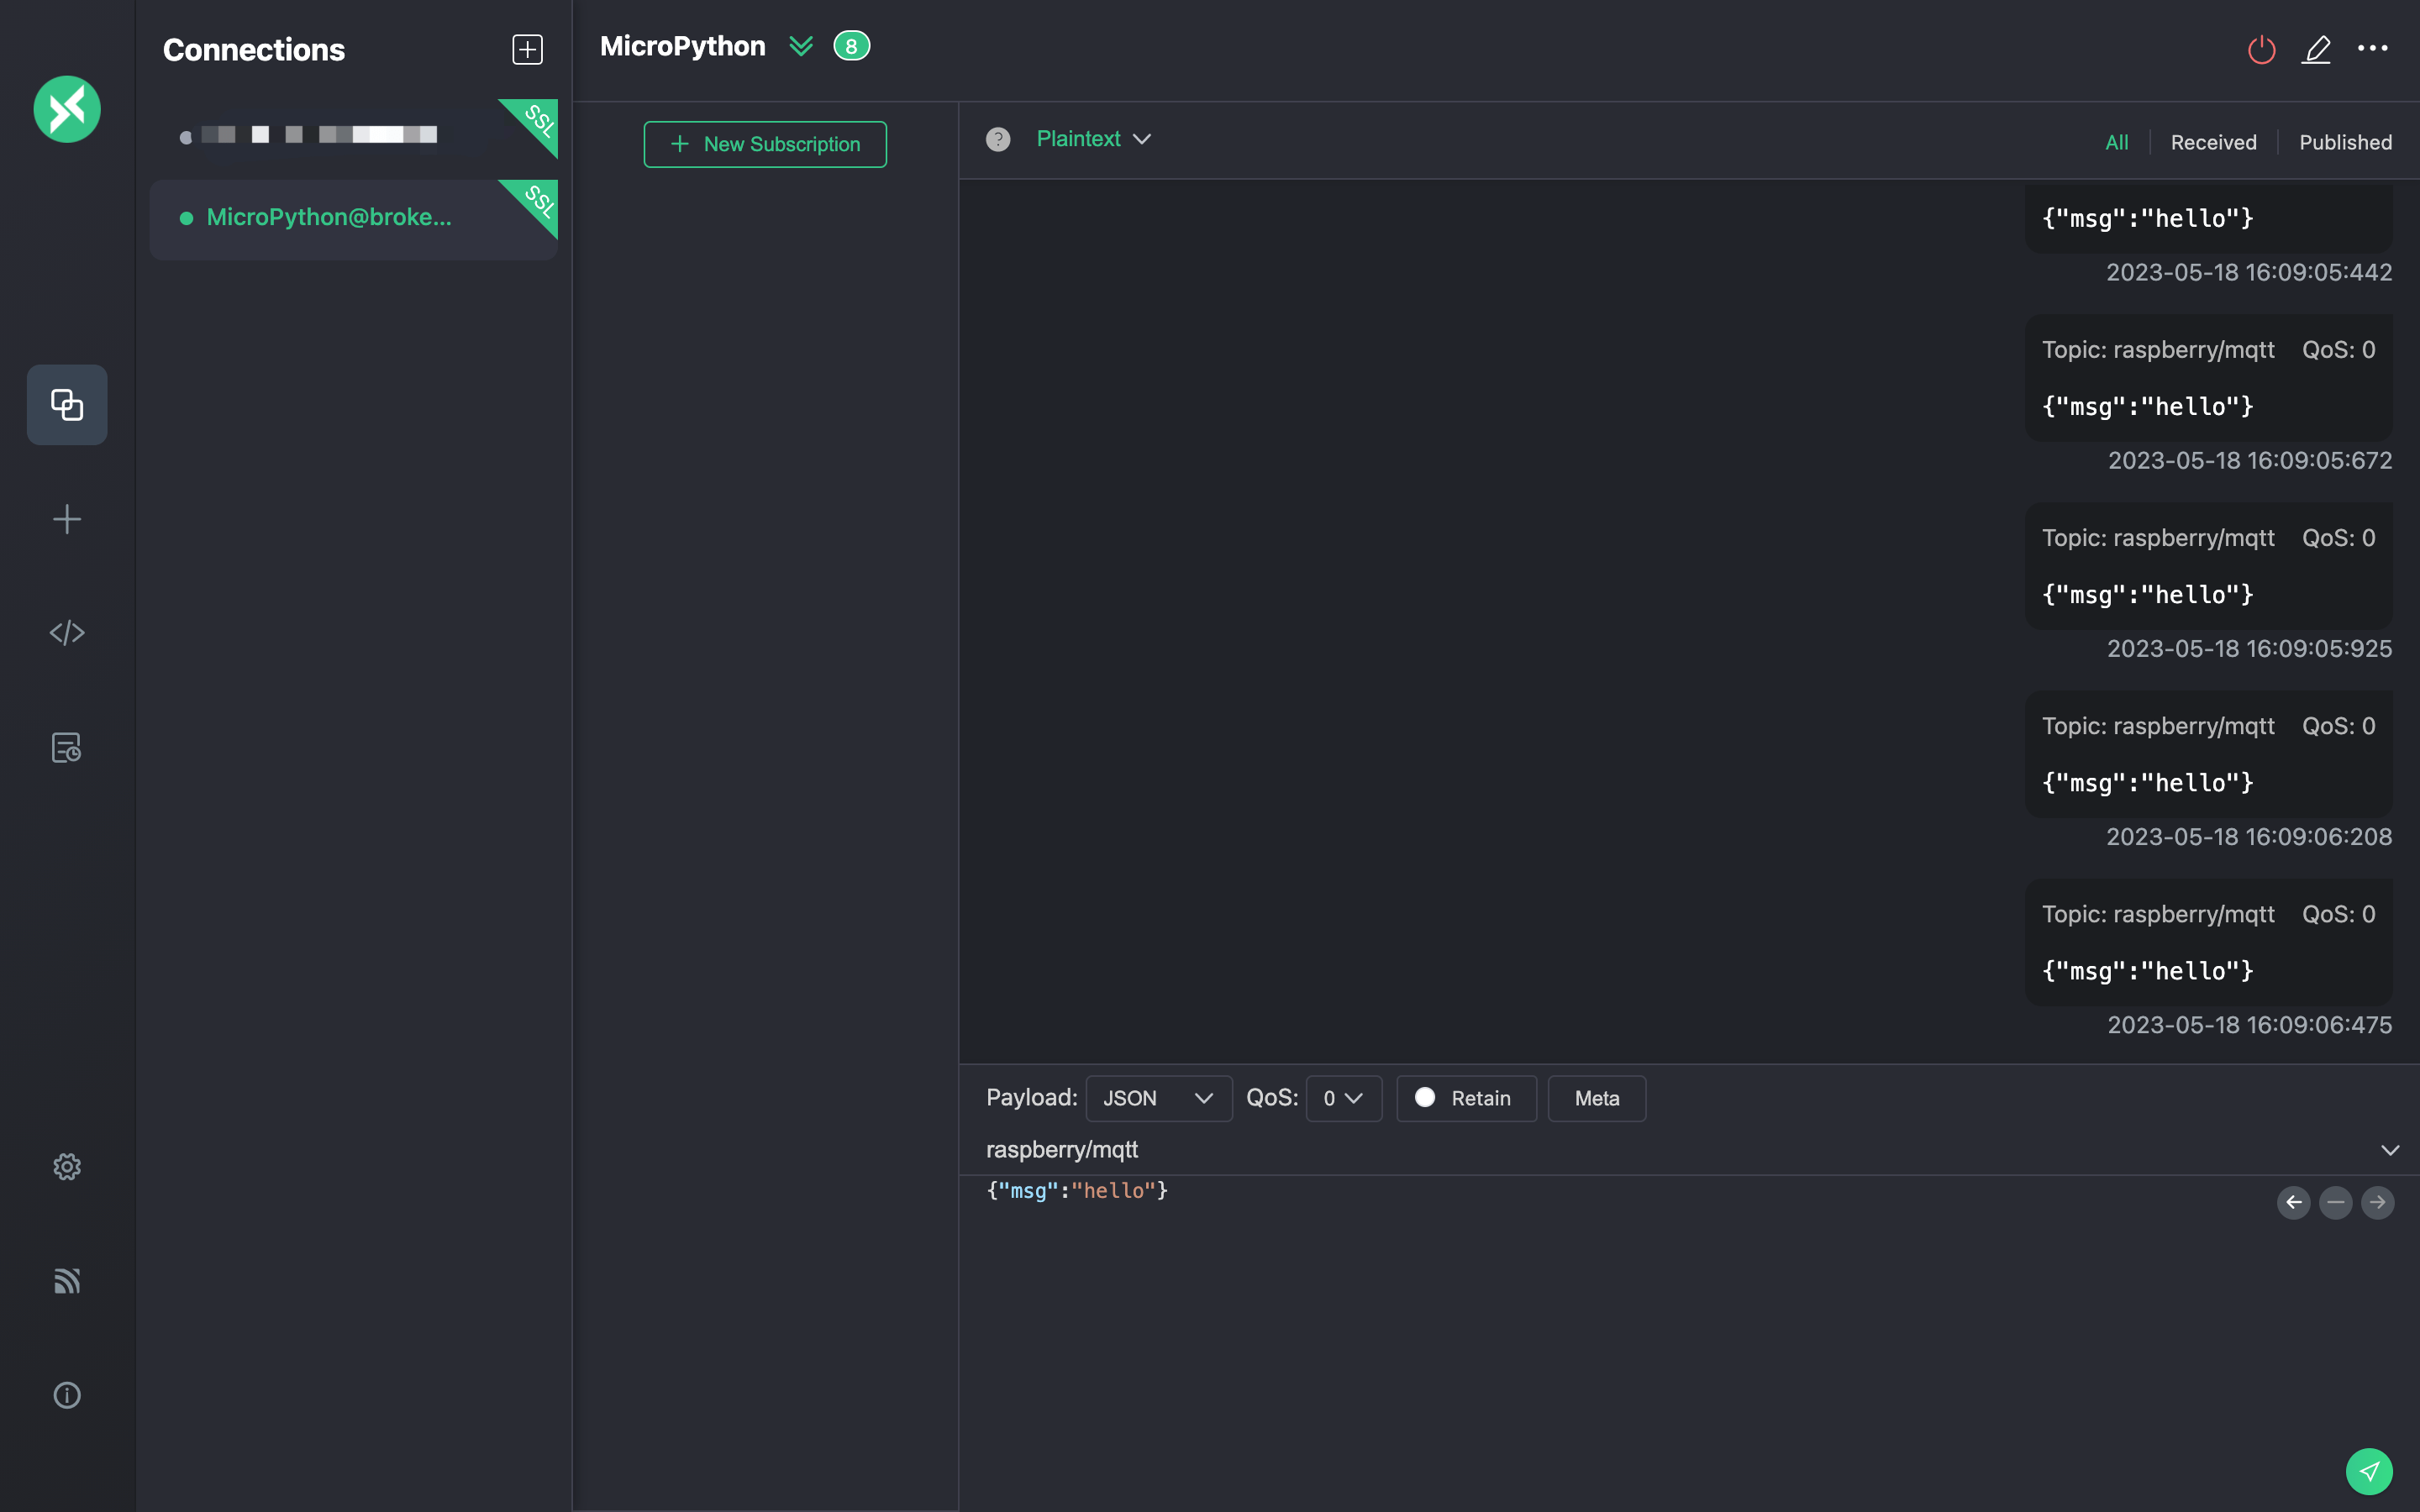Click the Meta button
The height and width of the screenshot is (1512, 2420).
pyautogui.click(x=1596, y=1098)
